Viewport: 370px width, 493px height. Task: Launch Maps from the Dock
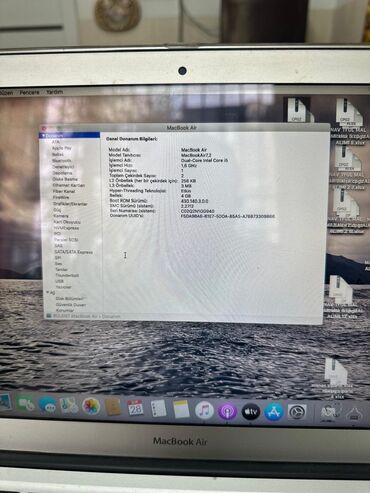69,405
